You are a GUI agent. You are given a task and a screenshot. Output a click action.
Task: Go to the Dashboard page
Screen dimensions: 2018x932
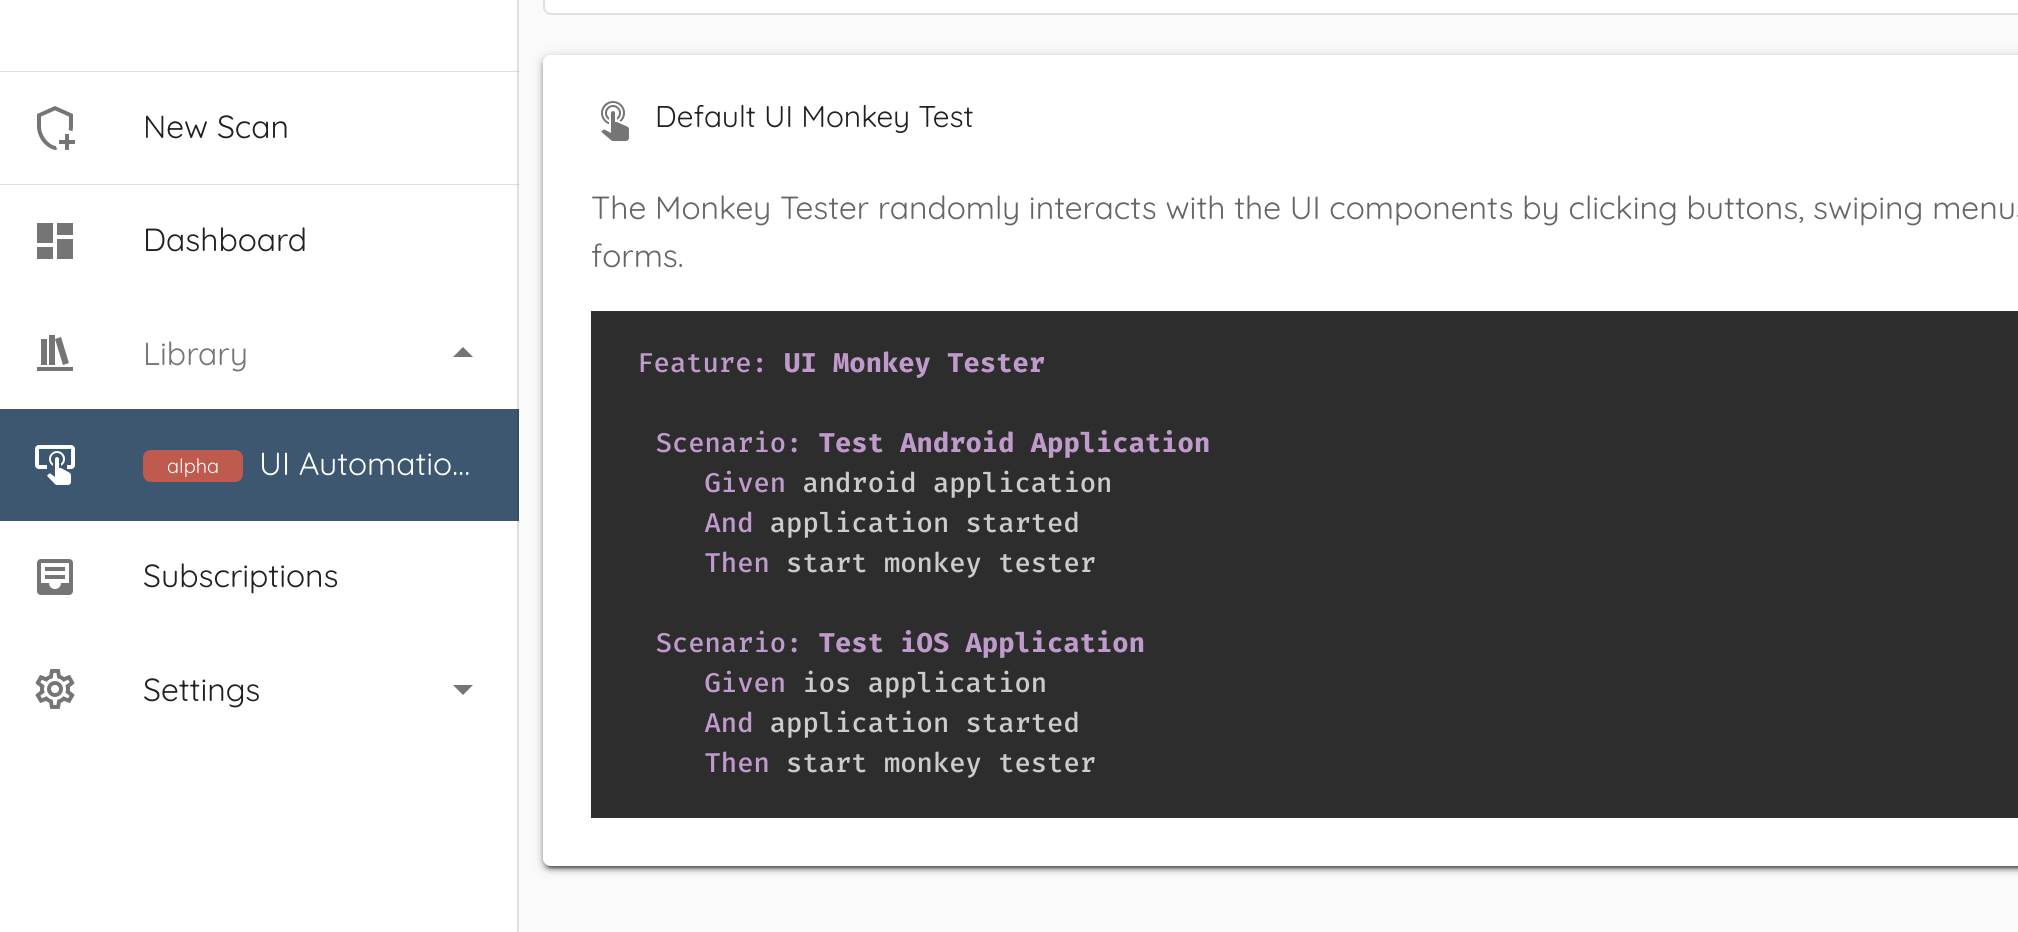(259, 241)
